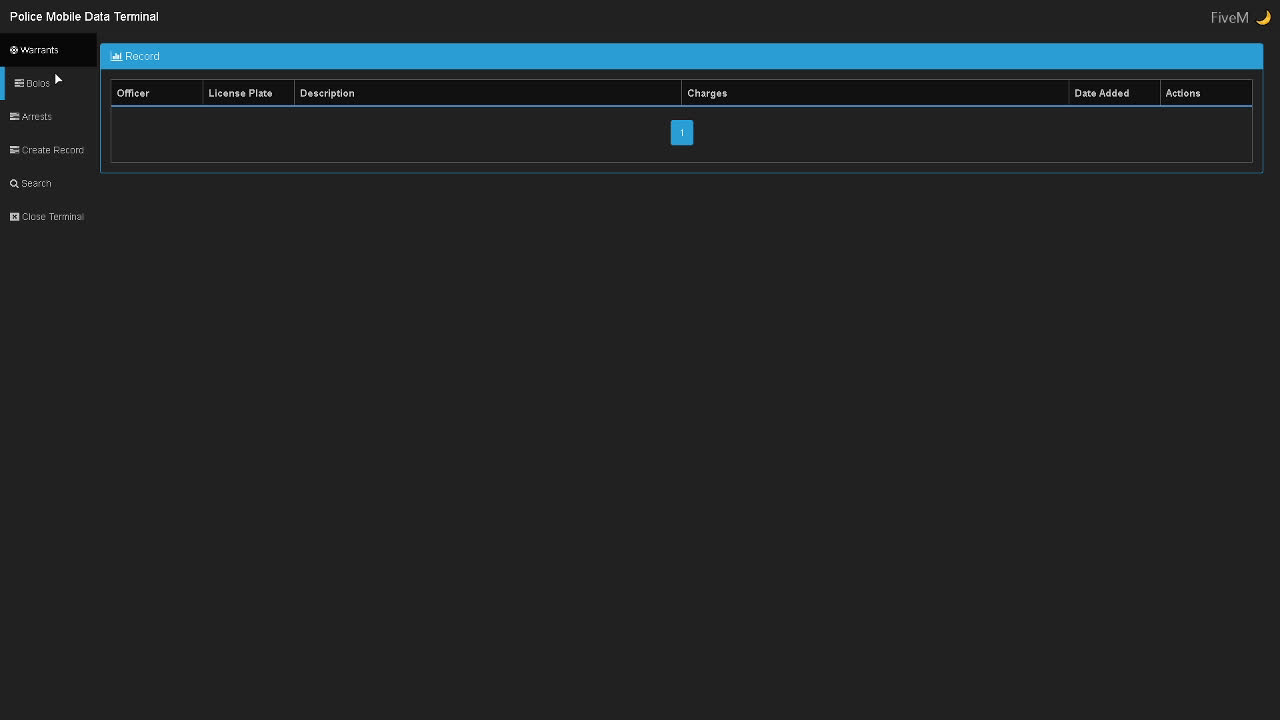Click the License Plate column header
The width and height of the screenshot is (1280, 720).
(240, 92)
